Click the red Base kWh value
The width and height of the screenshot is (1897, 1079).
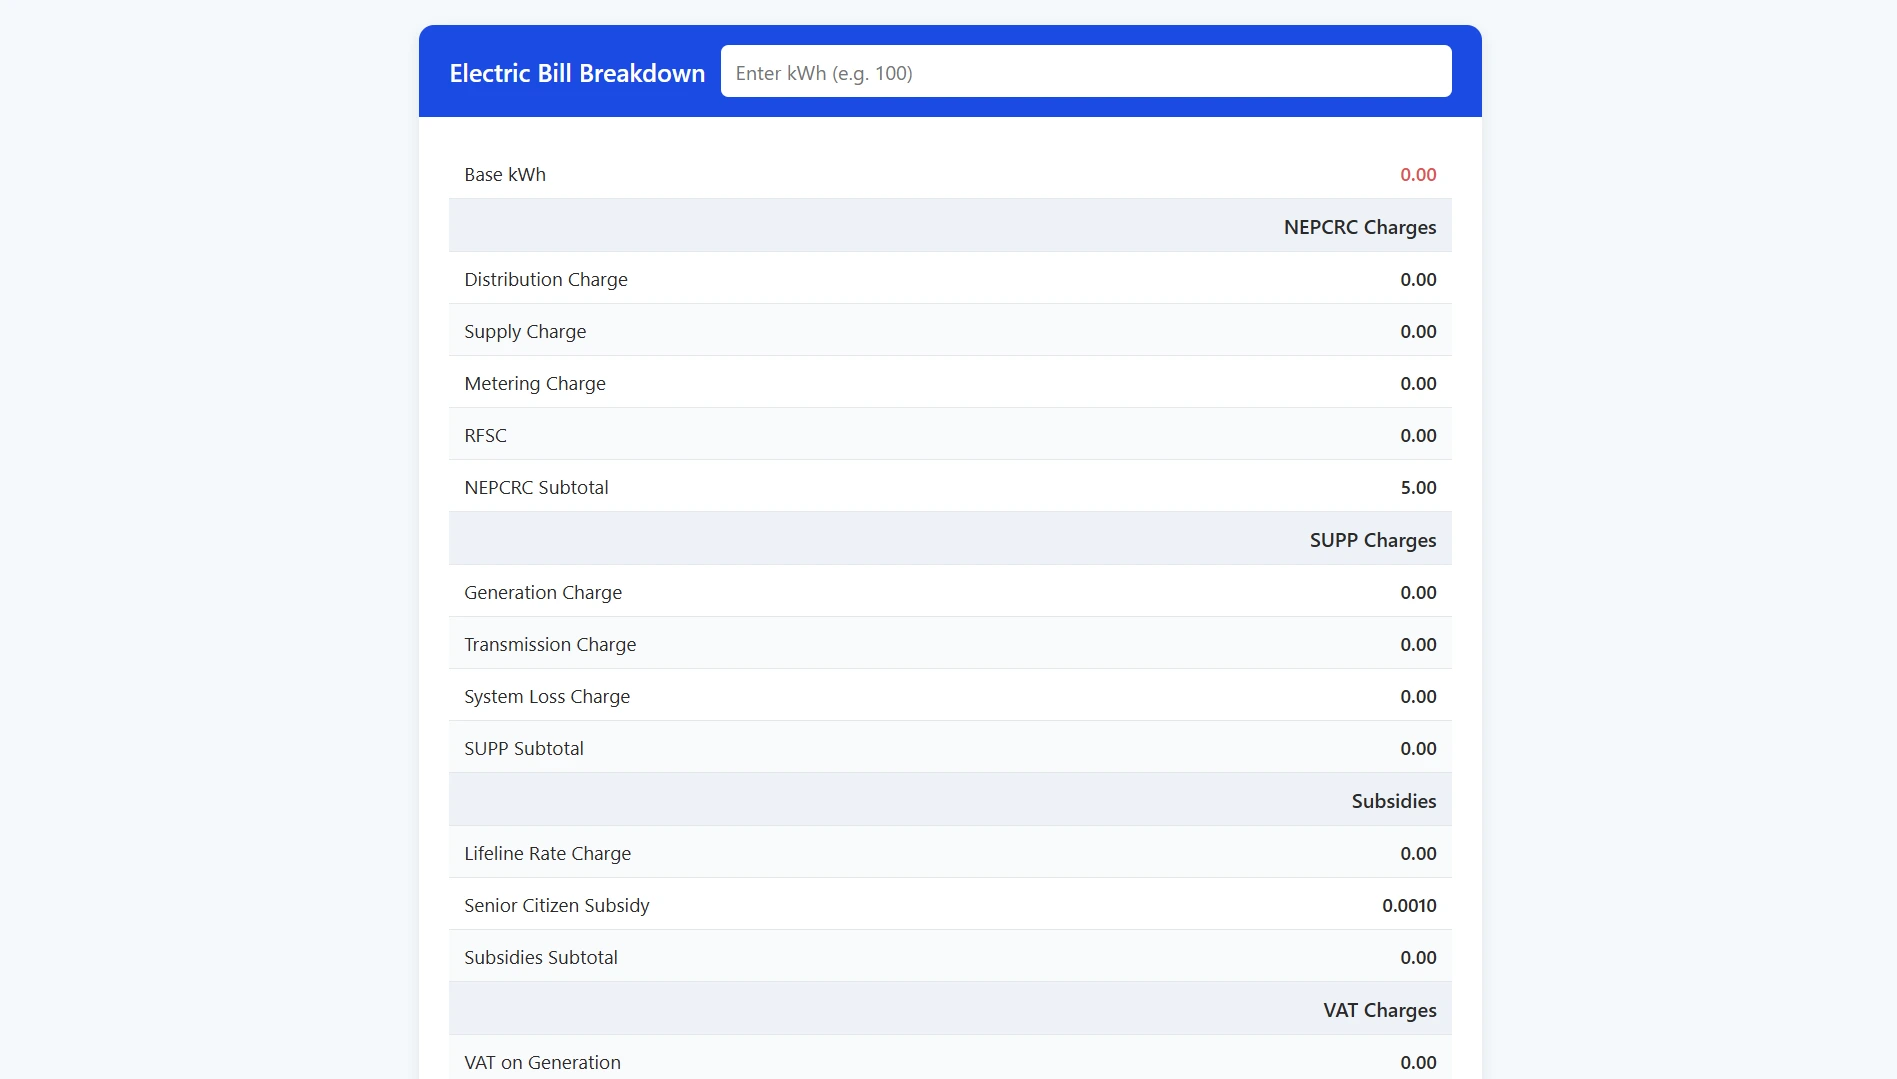pos(1417,175)
